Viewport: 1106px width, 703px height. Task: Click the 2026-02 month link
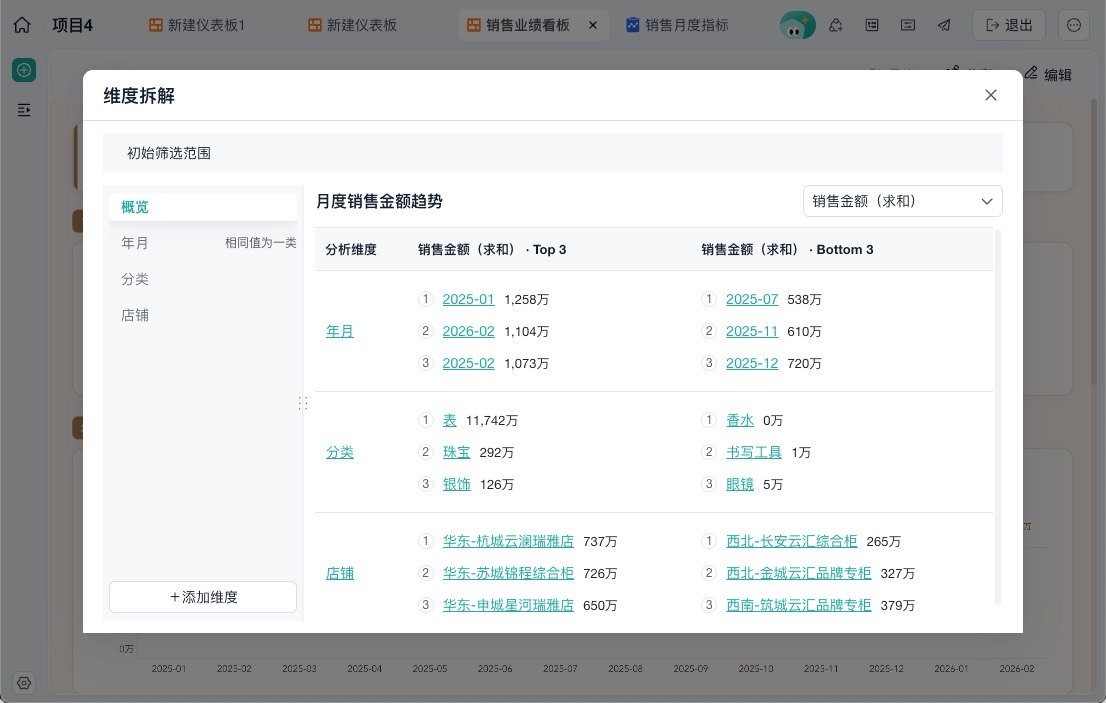(468, 331)
